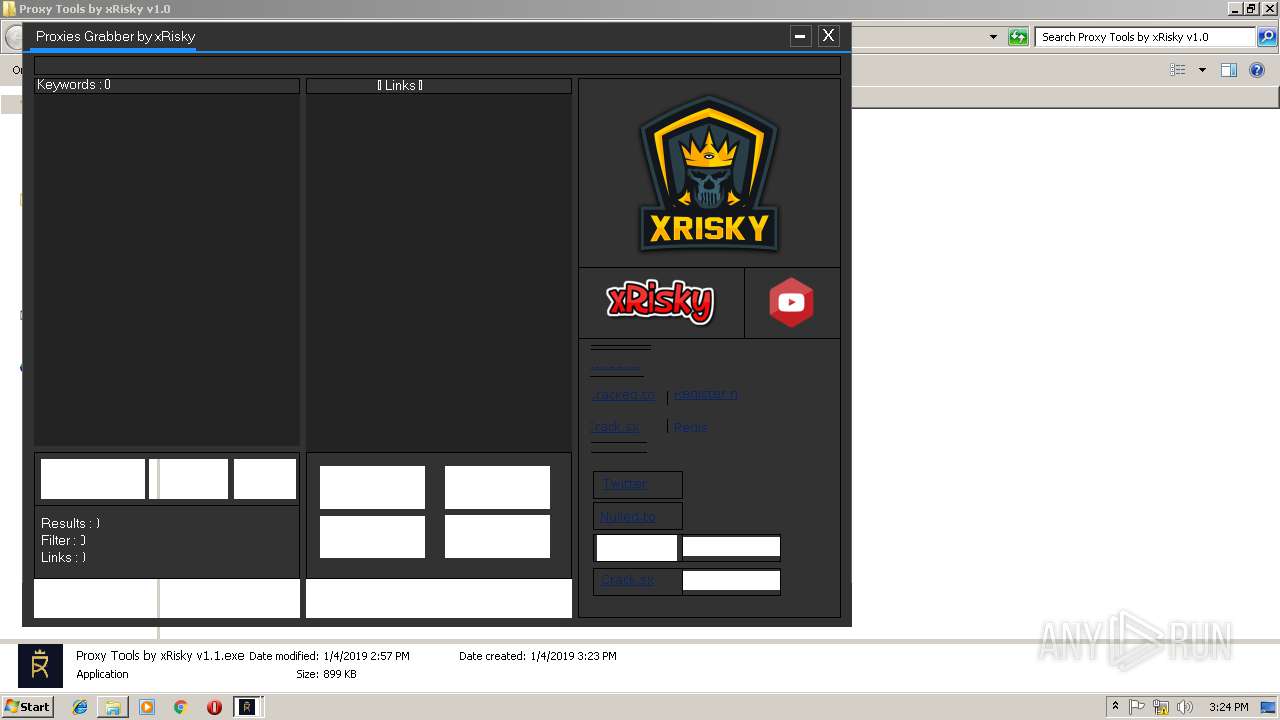Click the Links counter label
This screenshot has height=720, width=1280.
pyautogui.click(x=63, y=557)
